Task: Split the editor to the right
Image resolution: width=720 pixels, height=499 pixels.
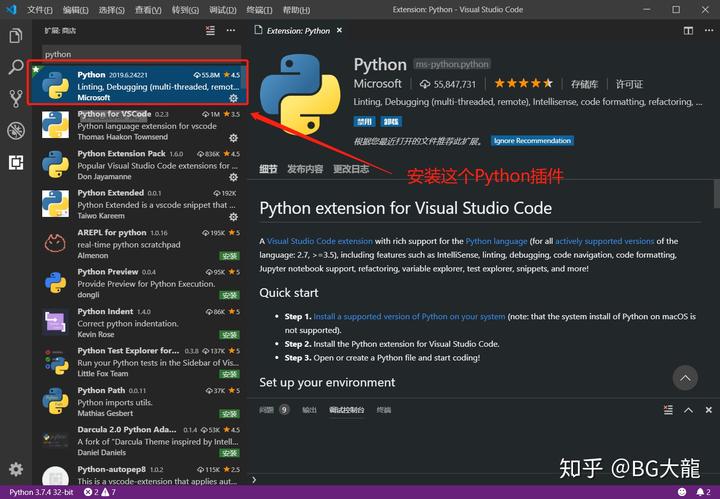Action: tap(688, 31)
